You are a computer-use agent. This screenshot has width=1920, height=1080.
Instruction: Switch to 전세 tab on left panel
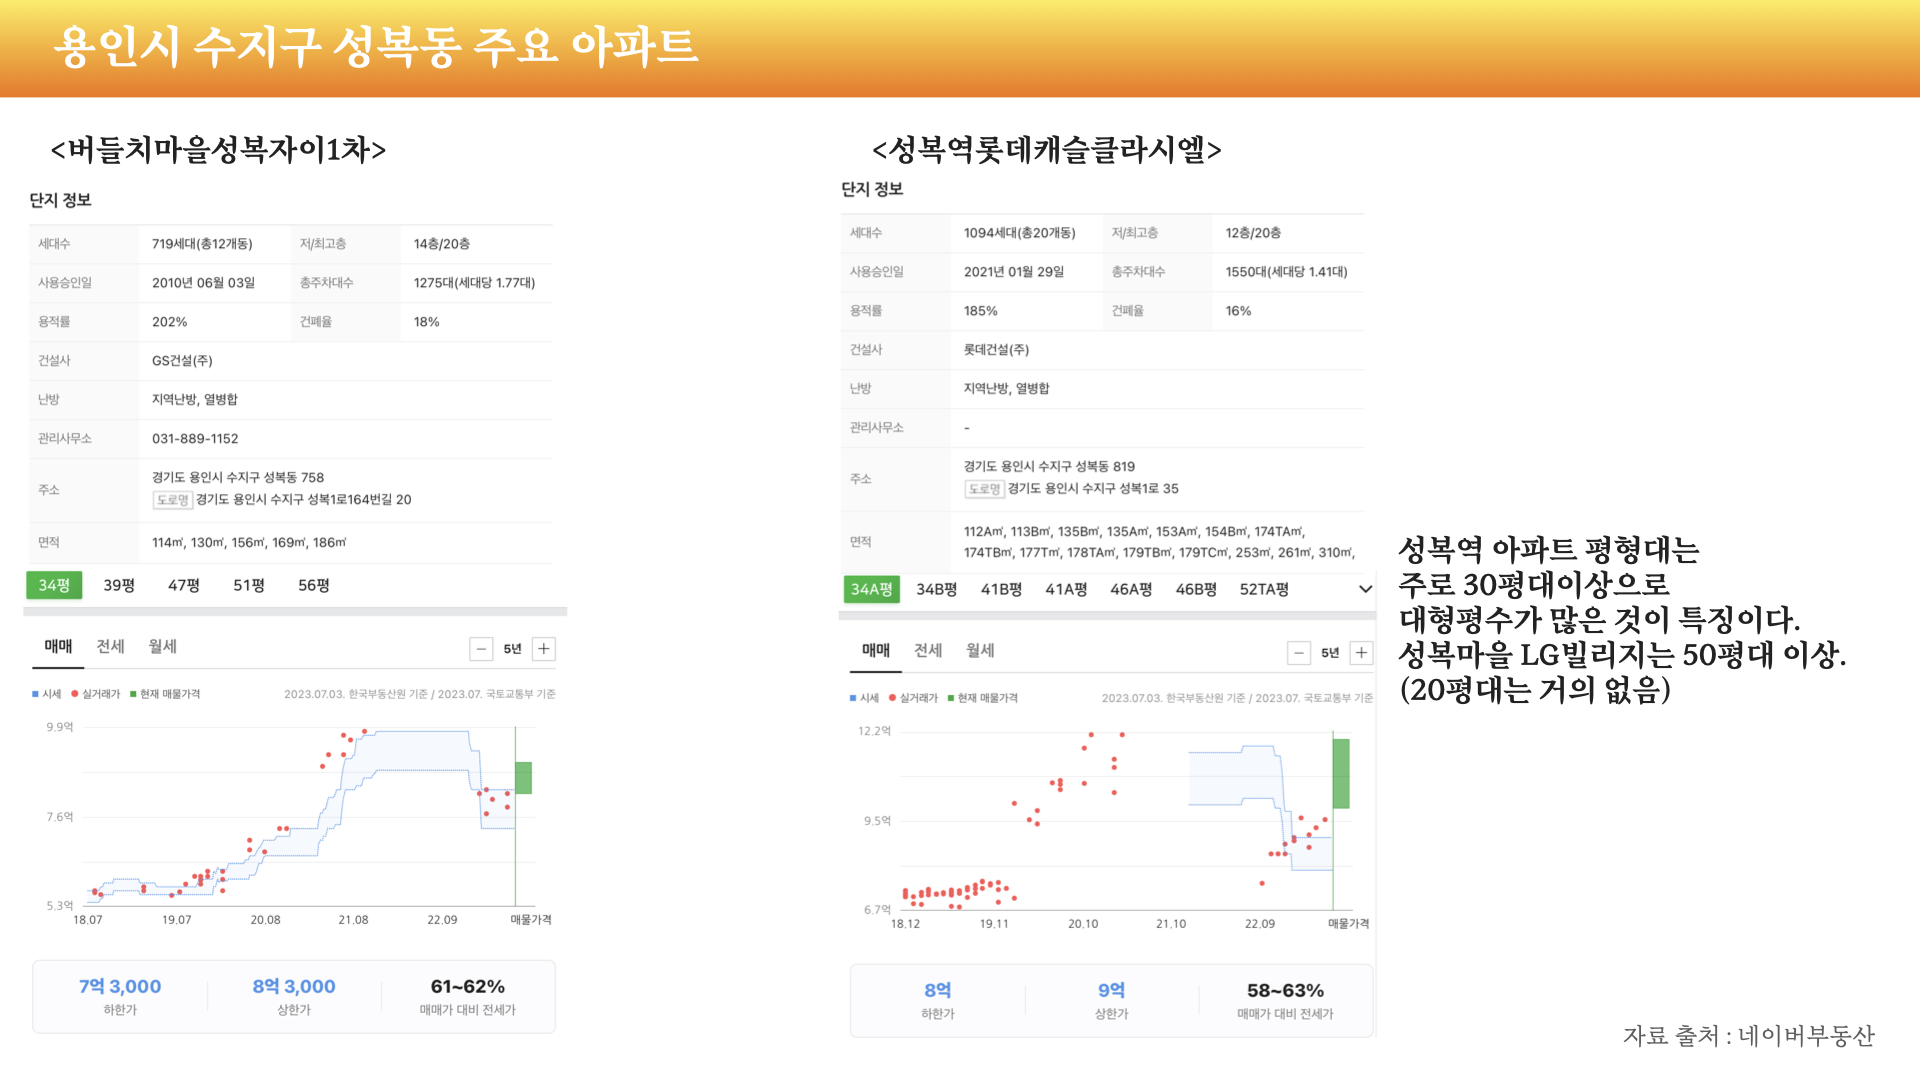tap(110, 647)
